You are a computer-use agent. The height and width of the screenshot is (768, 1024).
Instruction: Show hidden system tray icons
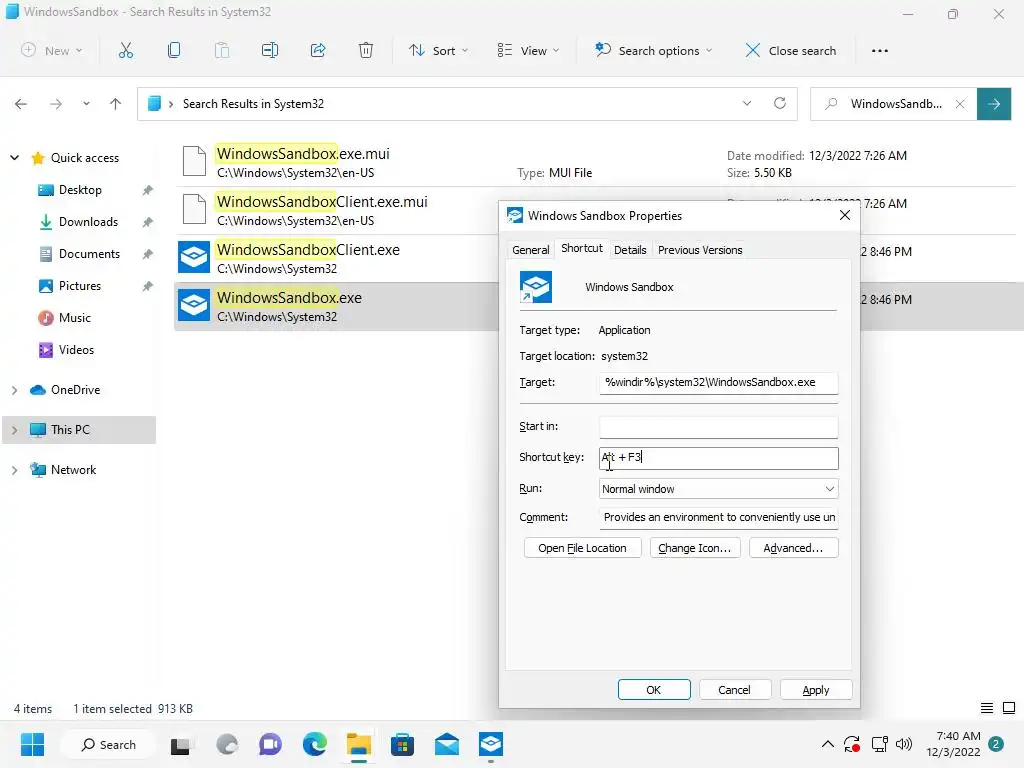[x=827, y=744]
